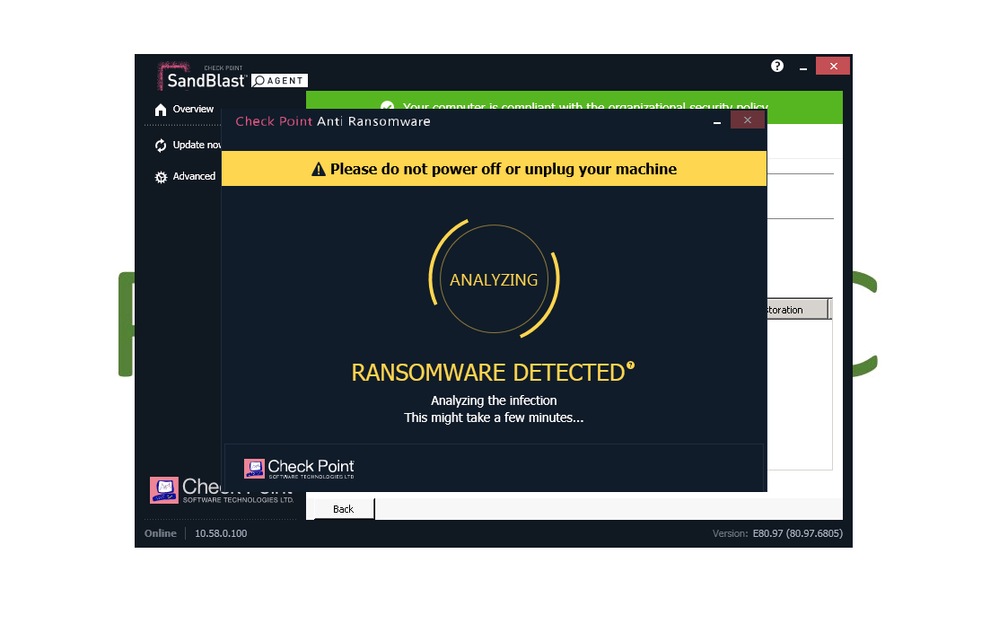Open help via the question mark icon

[777, 66]
